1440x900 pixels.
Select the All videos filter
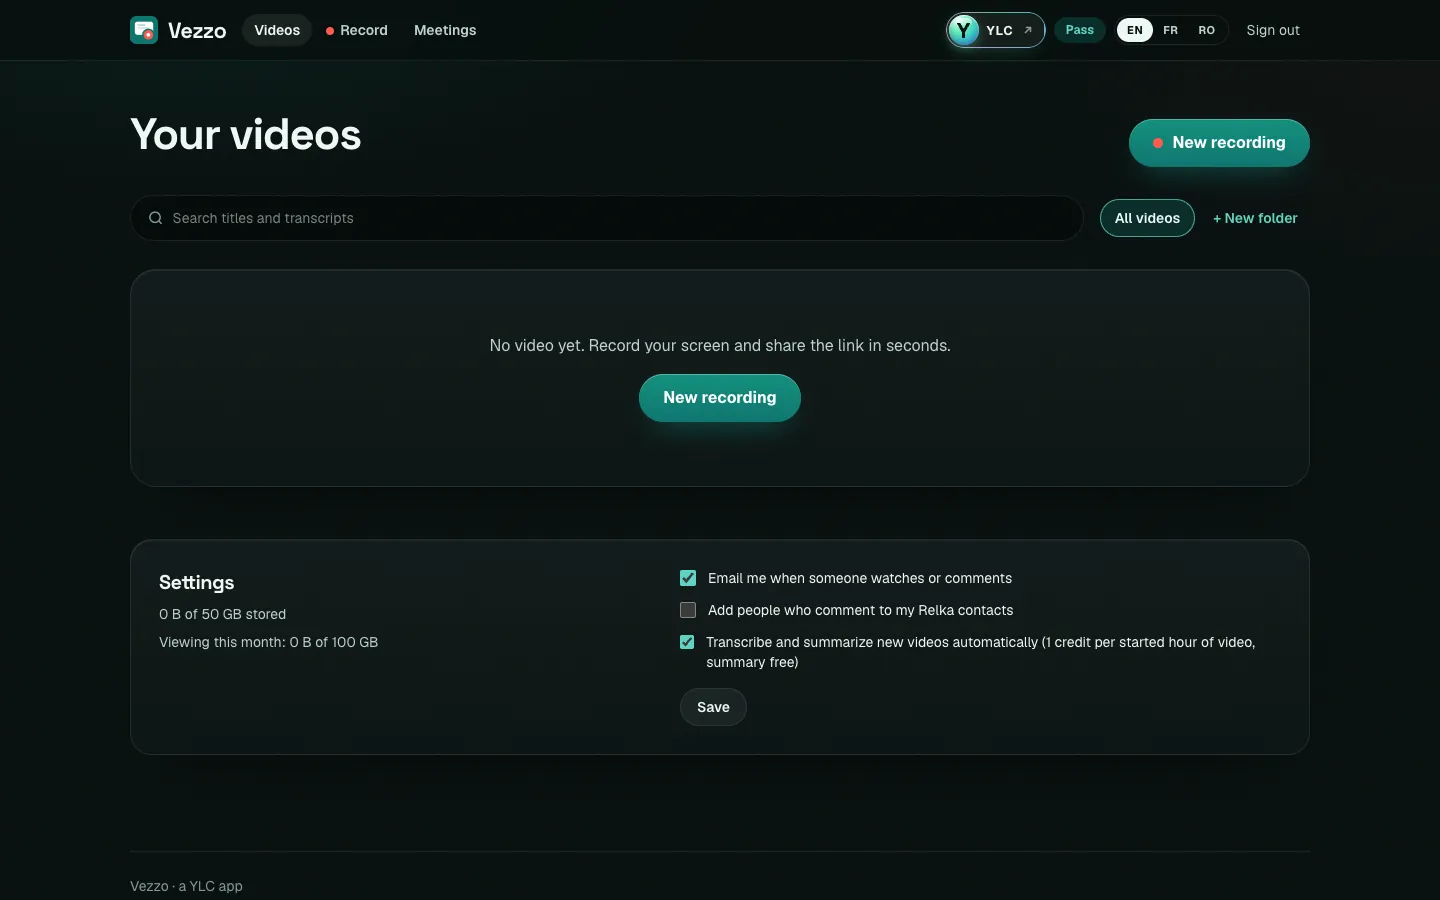tap(1147, 218)
